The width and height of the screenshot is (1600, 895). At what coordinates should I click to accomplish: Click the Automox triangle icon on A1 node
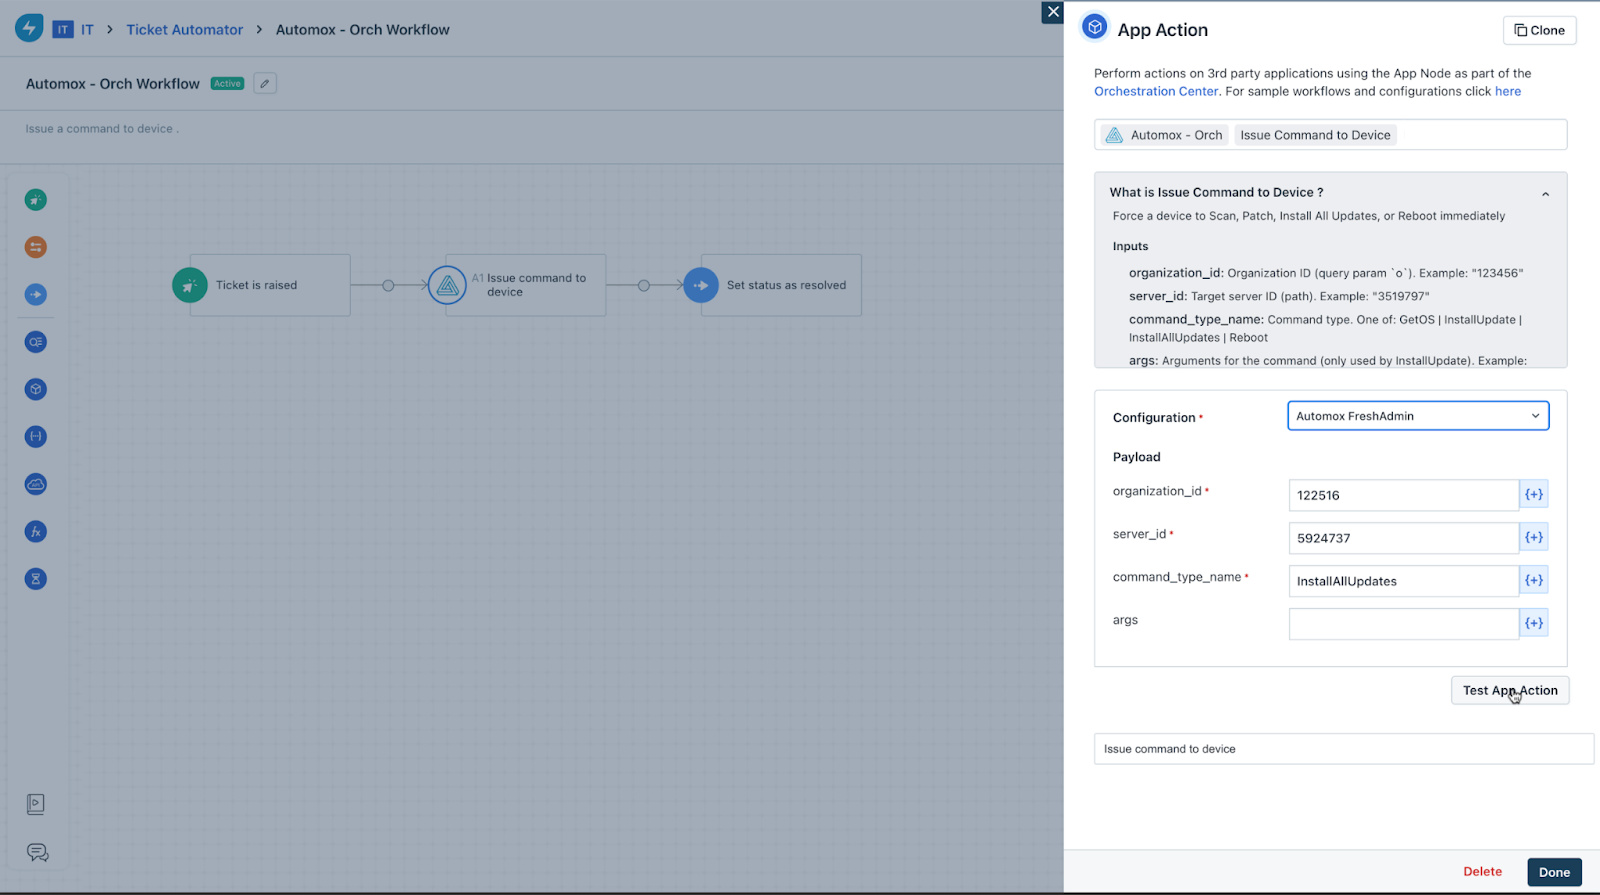pyautogui.click(x=447, y=285)
